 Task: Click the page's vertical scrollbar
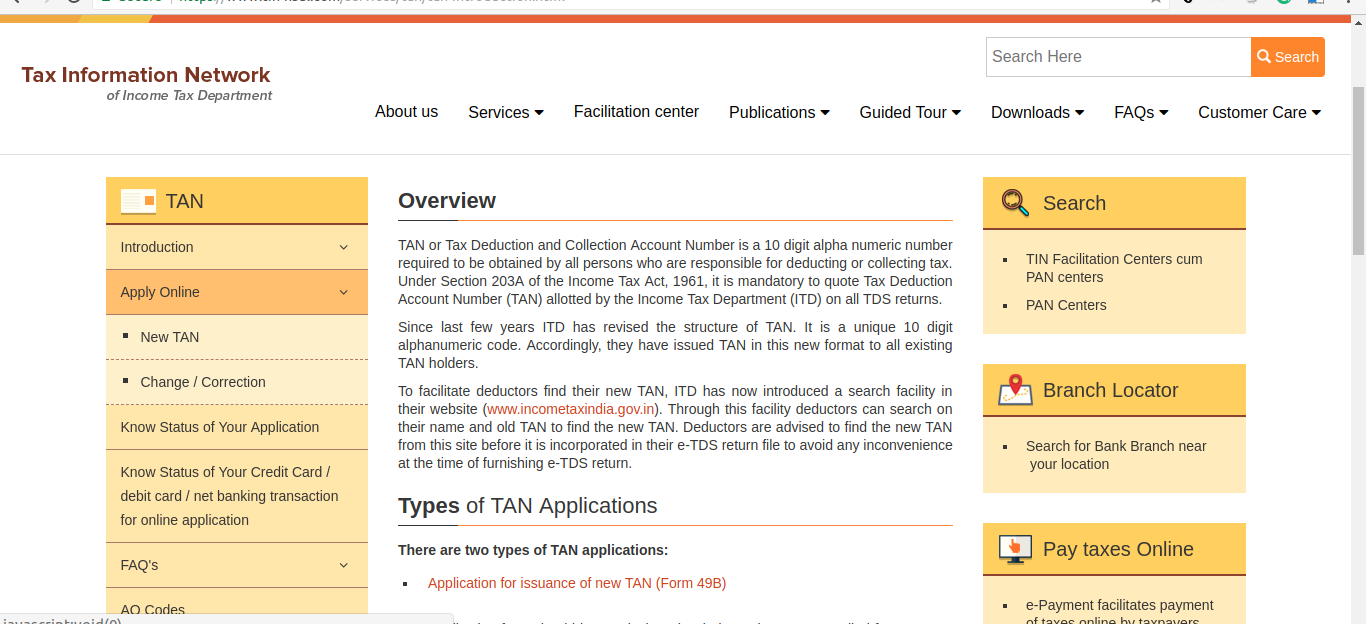[1358, 170]
